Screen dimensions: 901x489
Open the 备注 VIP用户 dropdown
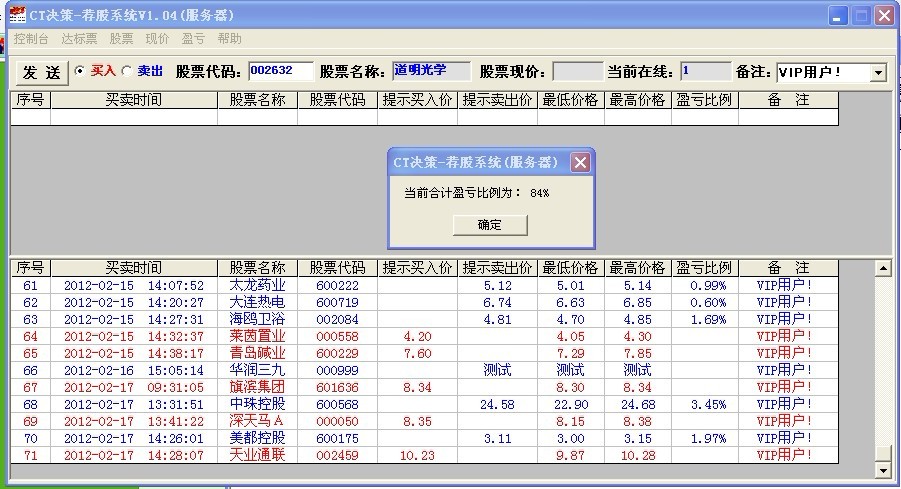878,72
